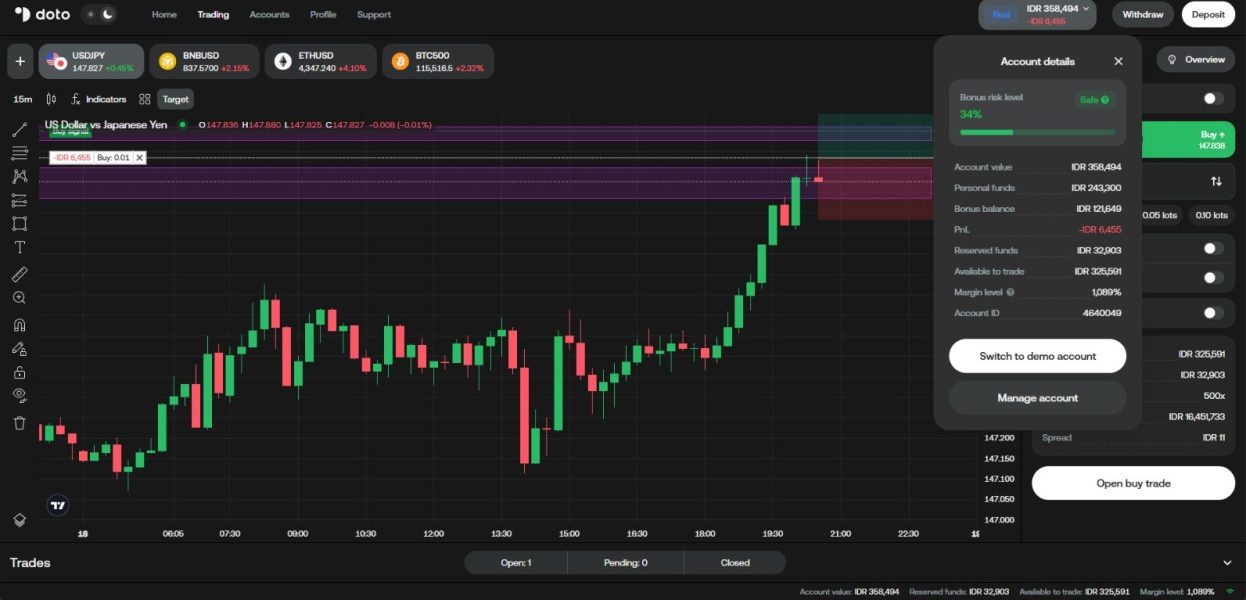The width and height of the screenshot is (1246, 600).
Task: Click the trash icon to remove drawings
Action: point(19,423)
